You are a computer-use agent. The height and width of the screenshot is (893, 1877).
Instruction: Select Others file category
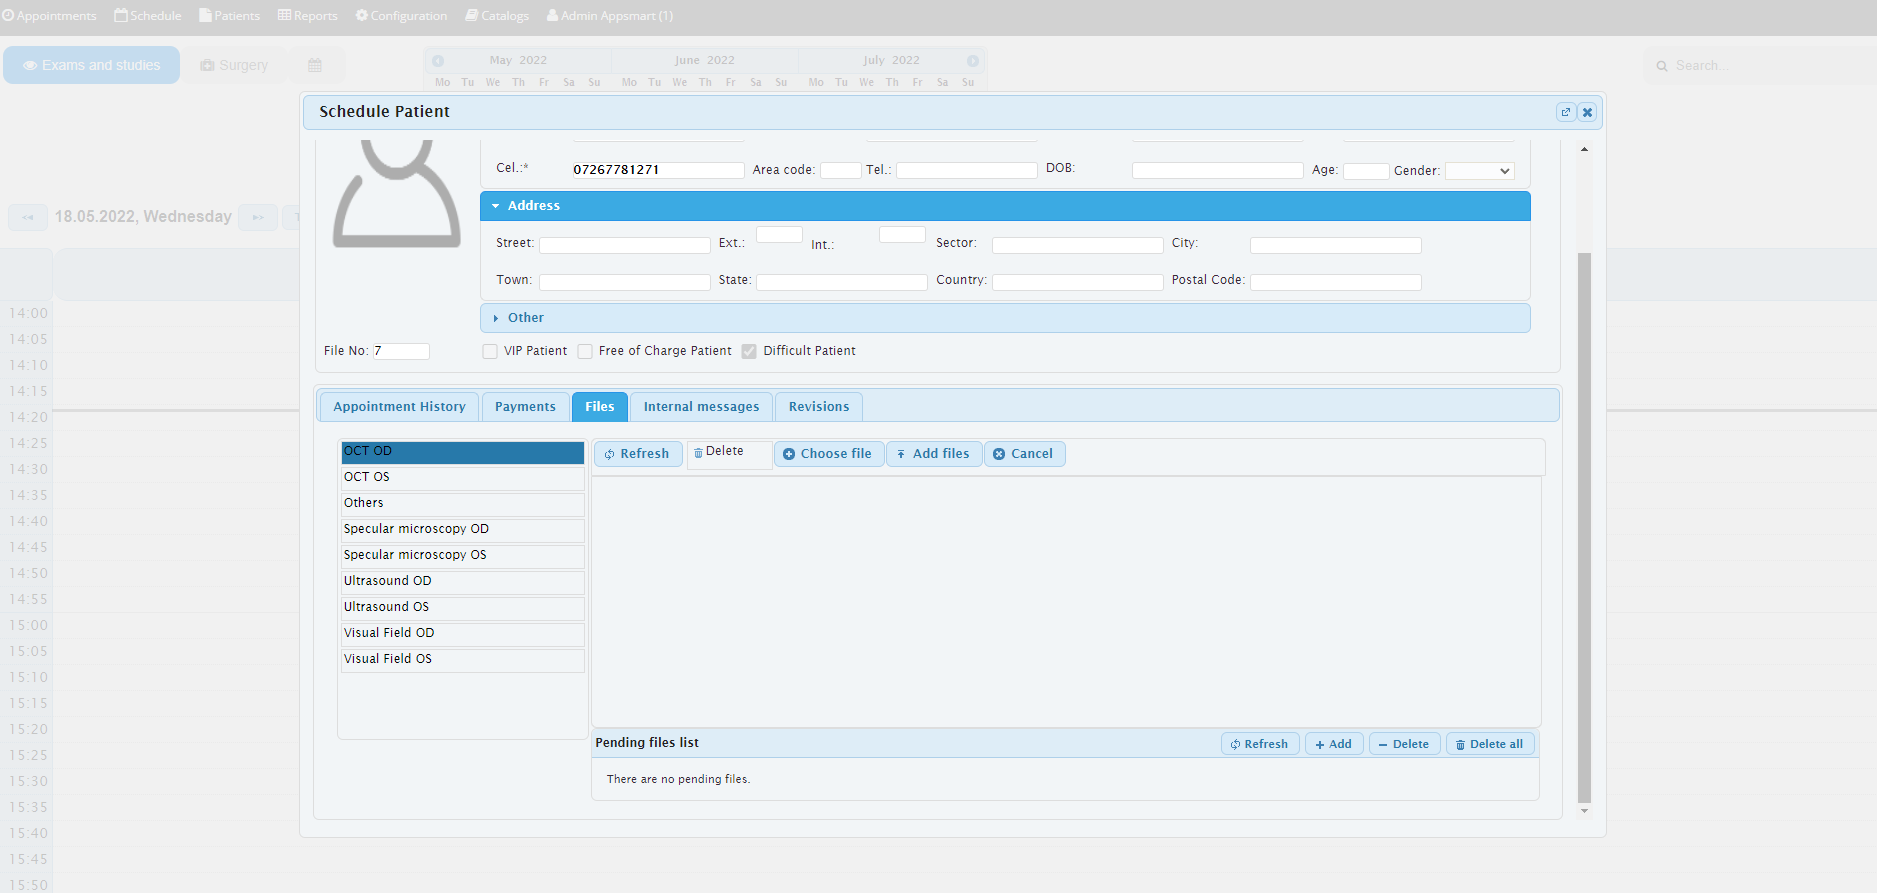(x=462, y=504)
